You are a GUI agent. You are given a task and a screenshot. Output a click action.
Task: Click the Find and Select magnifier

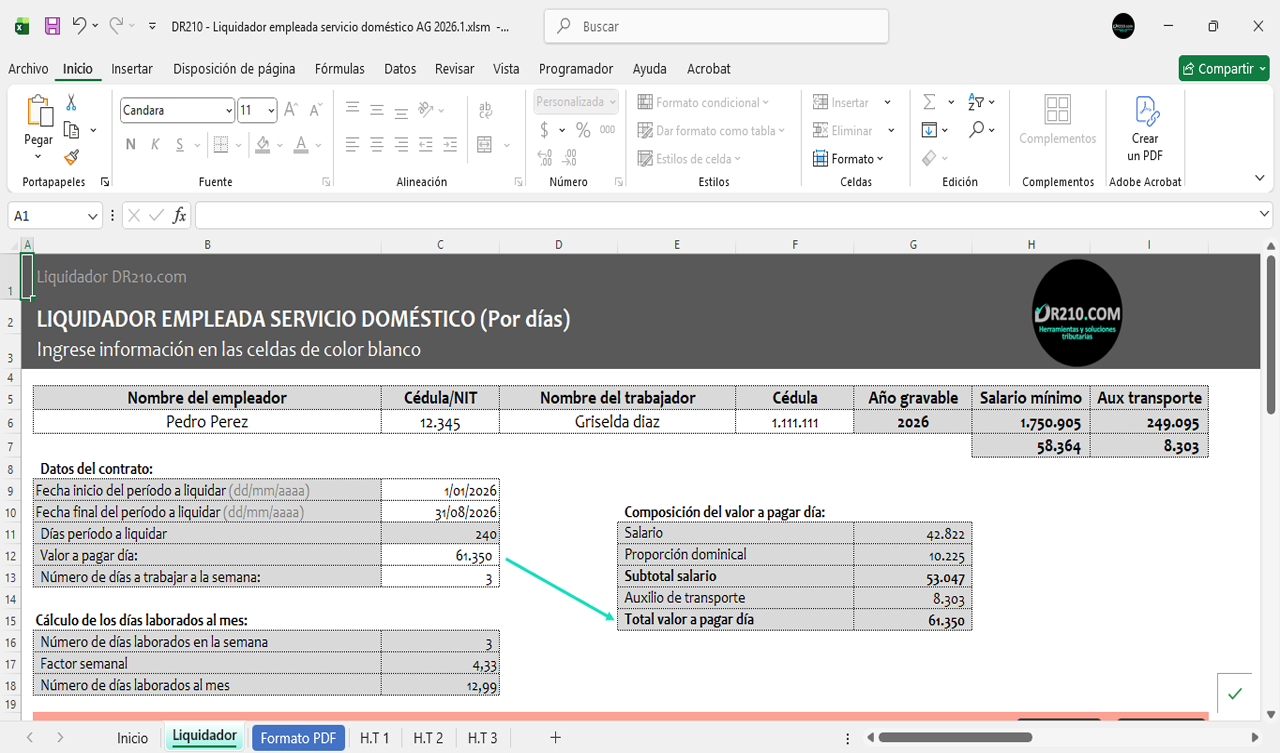click(977, 130)
